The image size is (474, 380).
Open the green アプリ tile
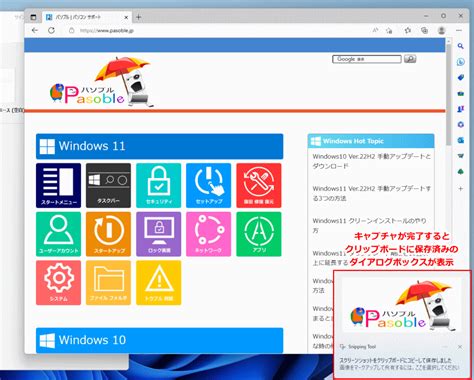[259, 234]
